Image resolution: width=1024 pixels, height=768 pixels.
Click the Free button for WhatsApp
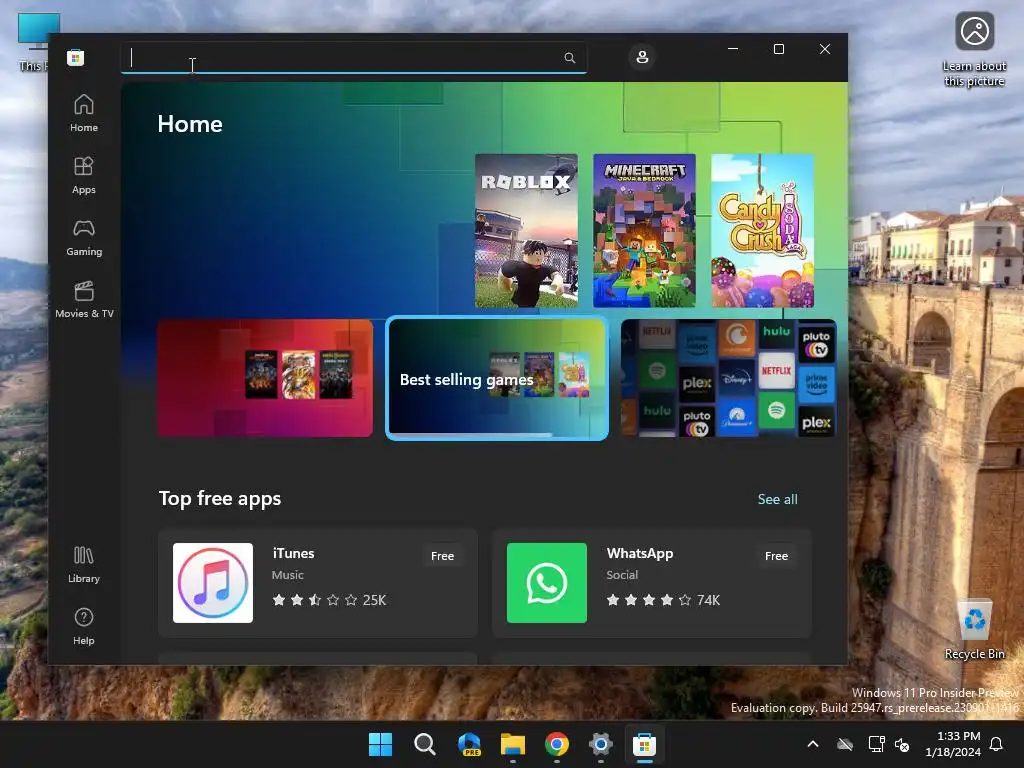[x=776, y=556]
